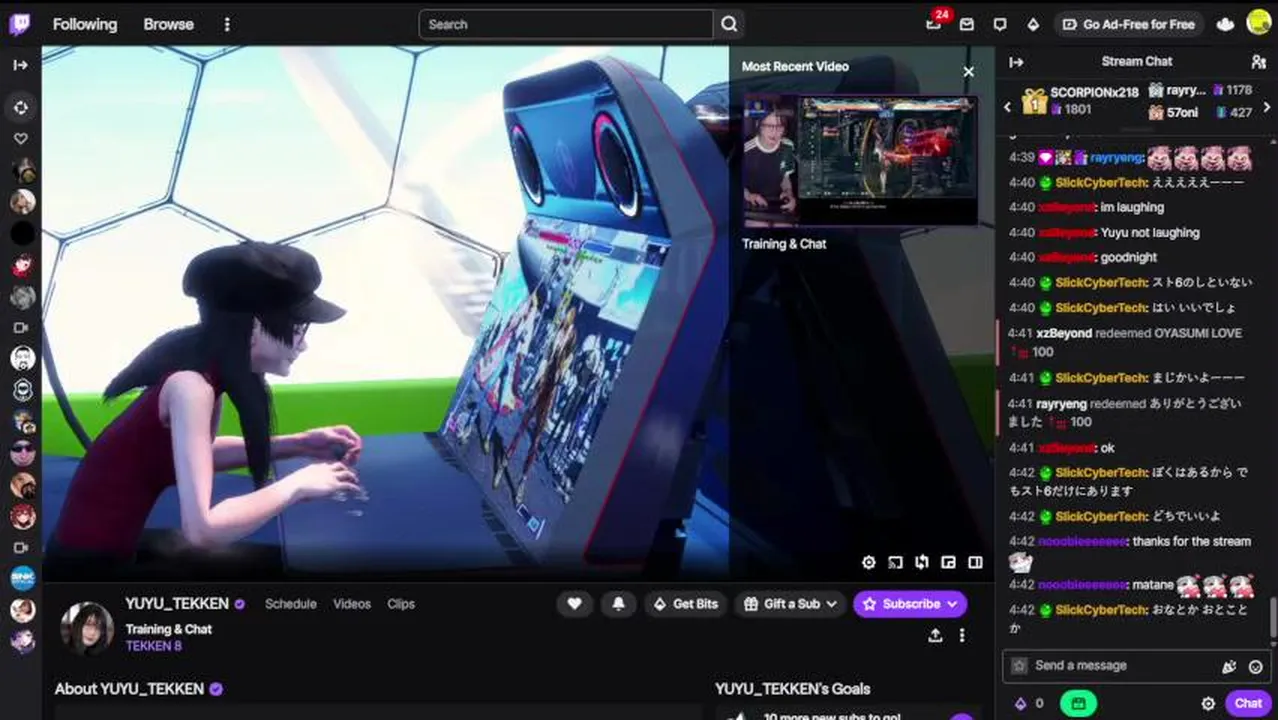1278x720 pixels.
Task: Click in the Search field
Action: 565,24
